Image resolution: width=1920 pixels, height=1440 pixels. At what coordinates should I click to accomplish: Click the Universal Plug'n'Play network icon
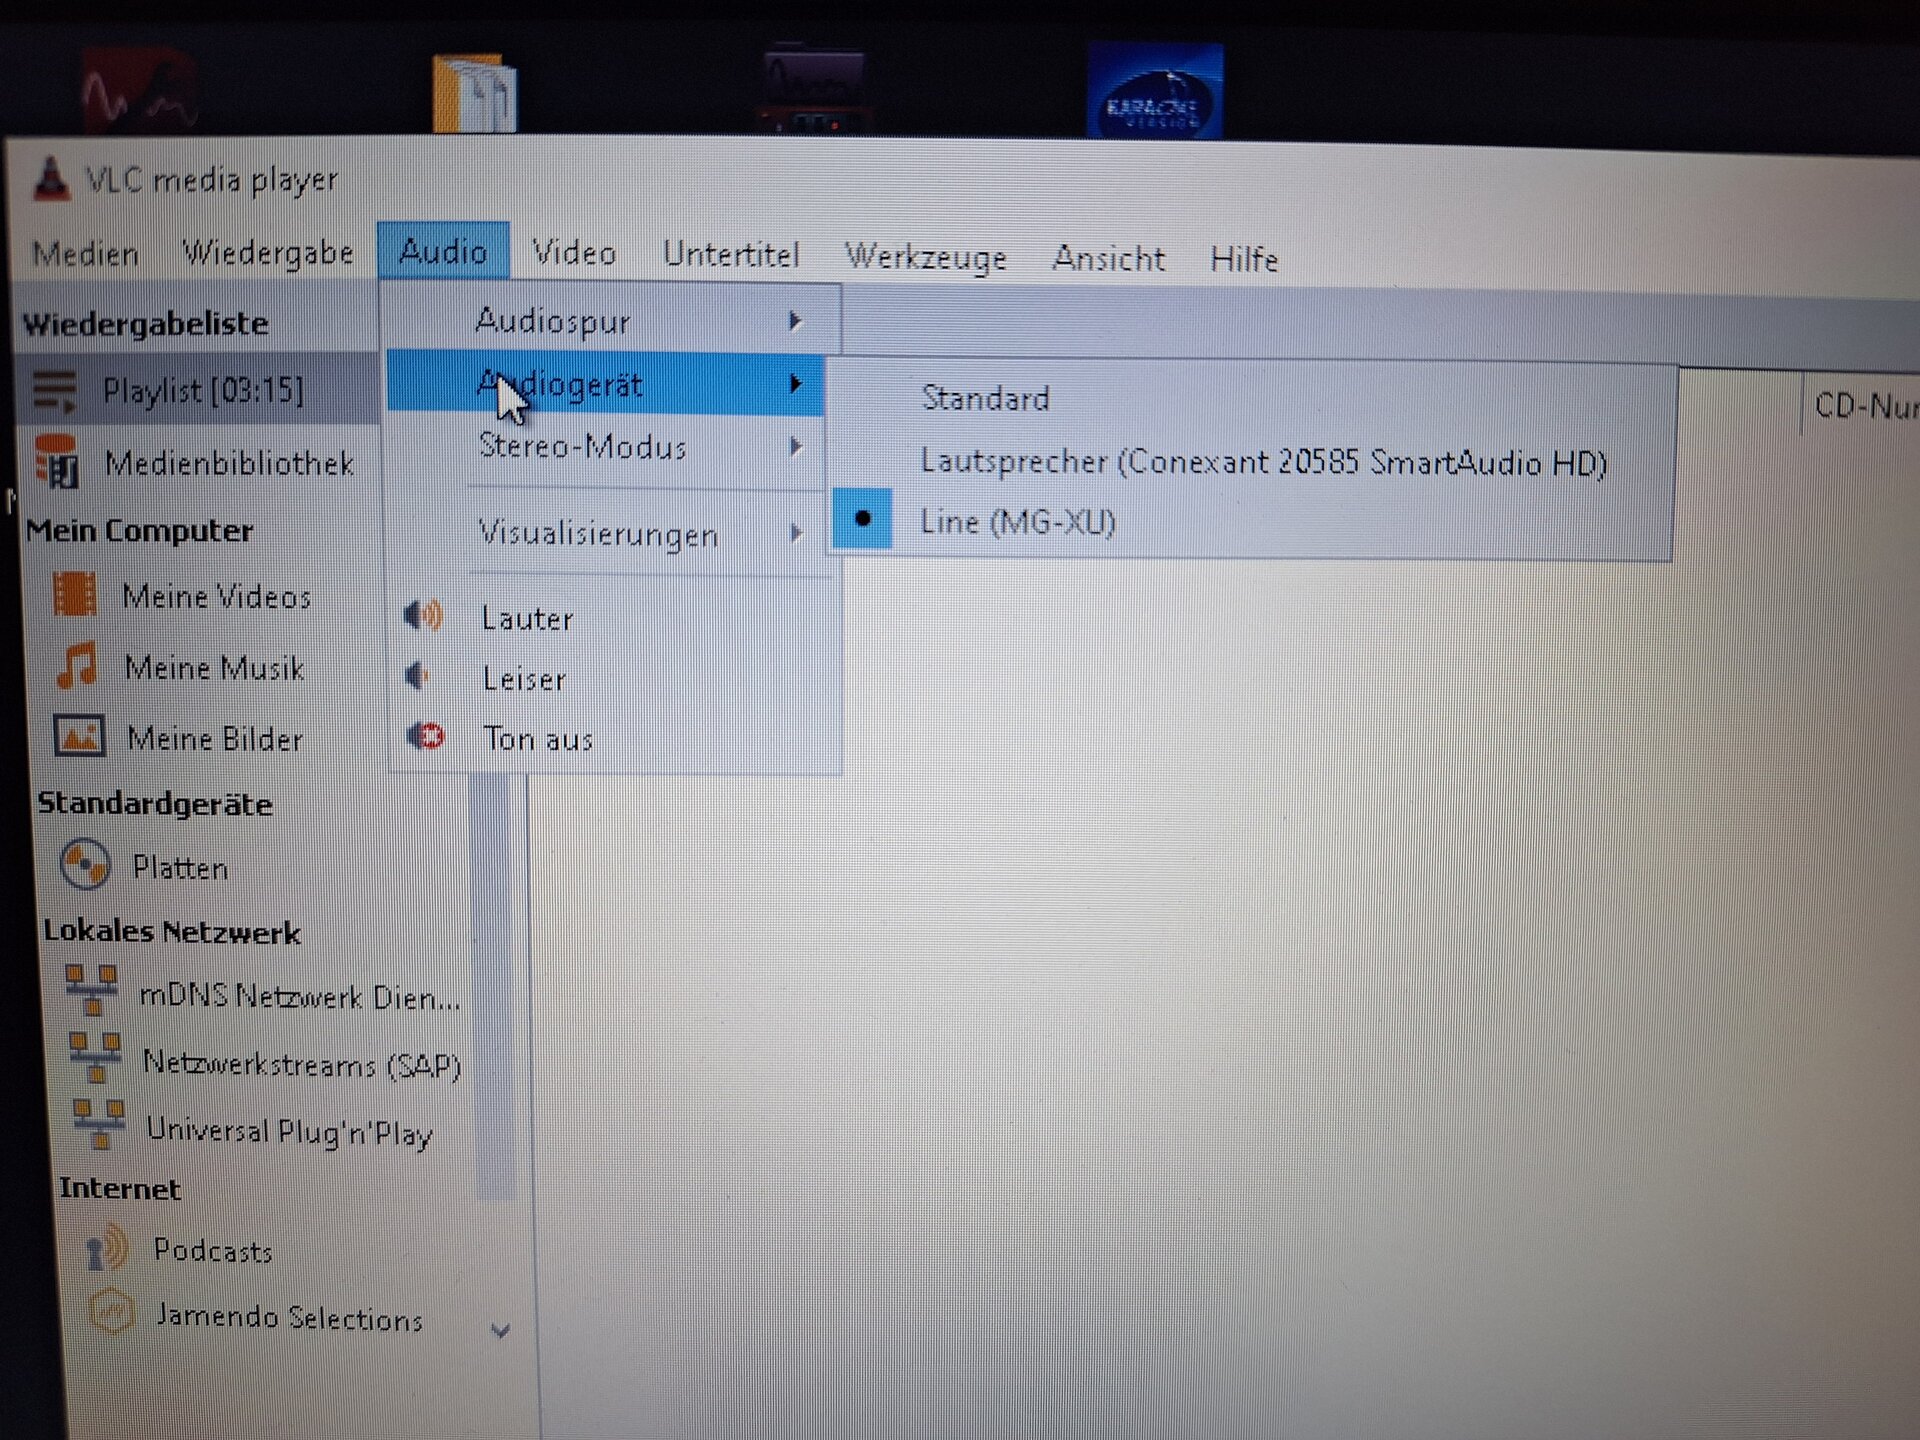[99, 1125]
